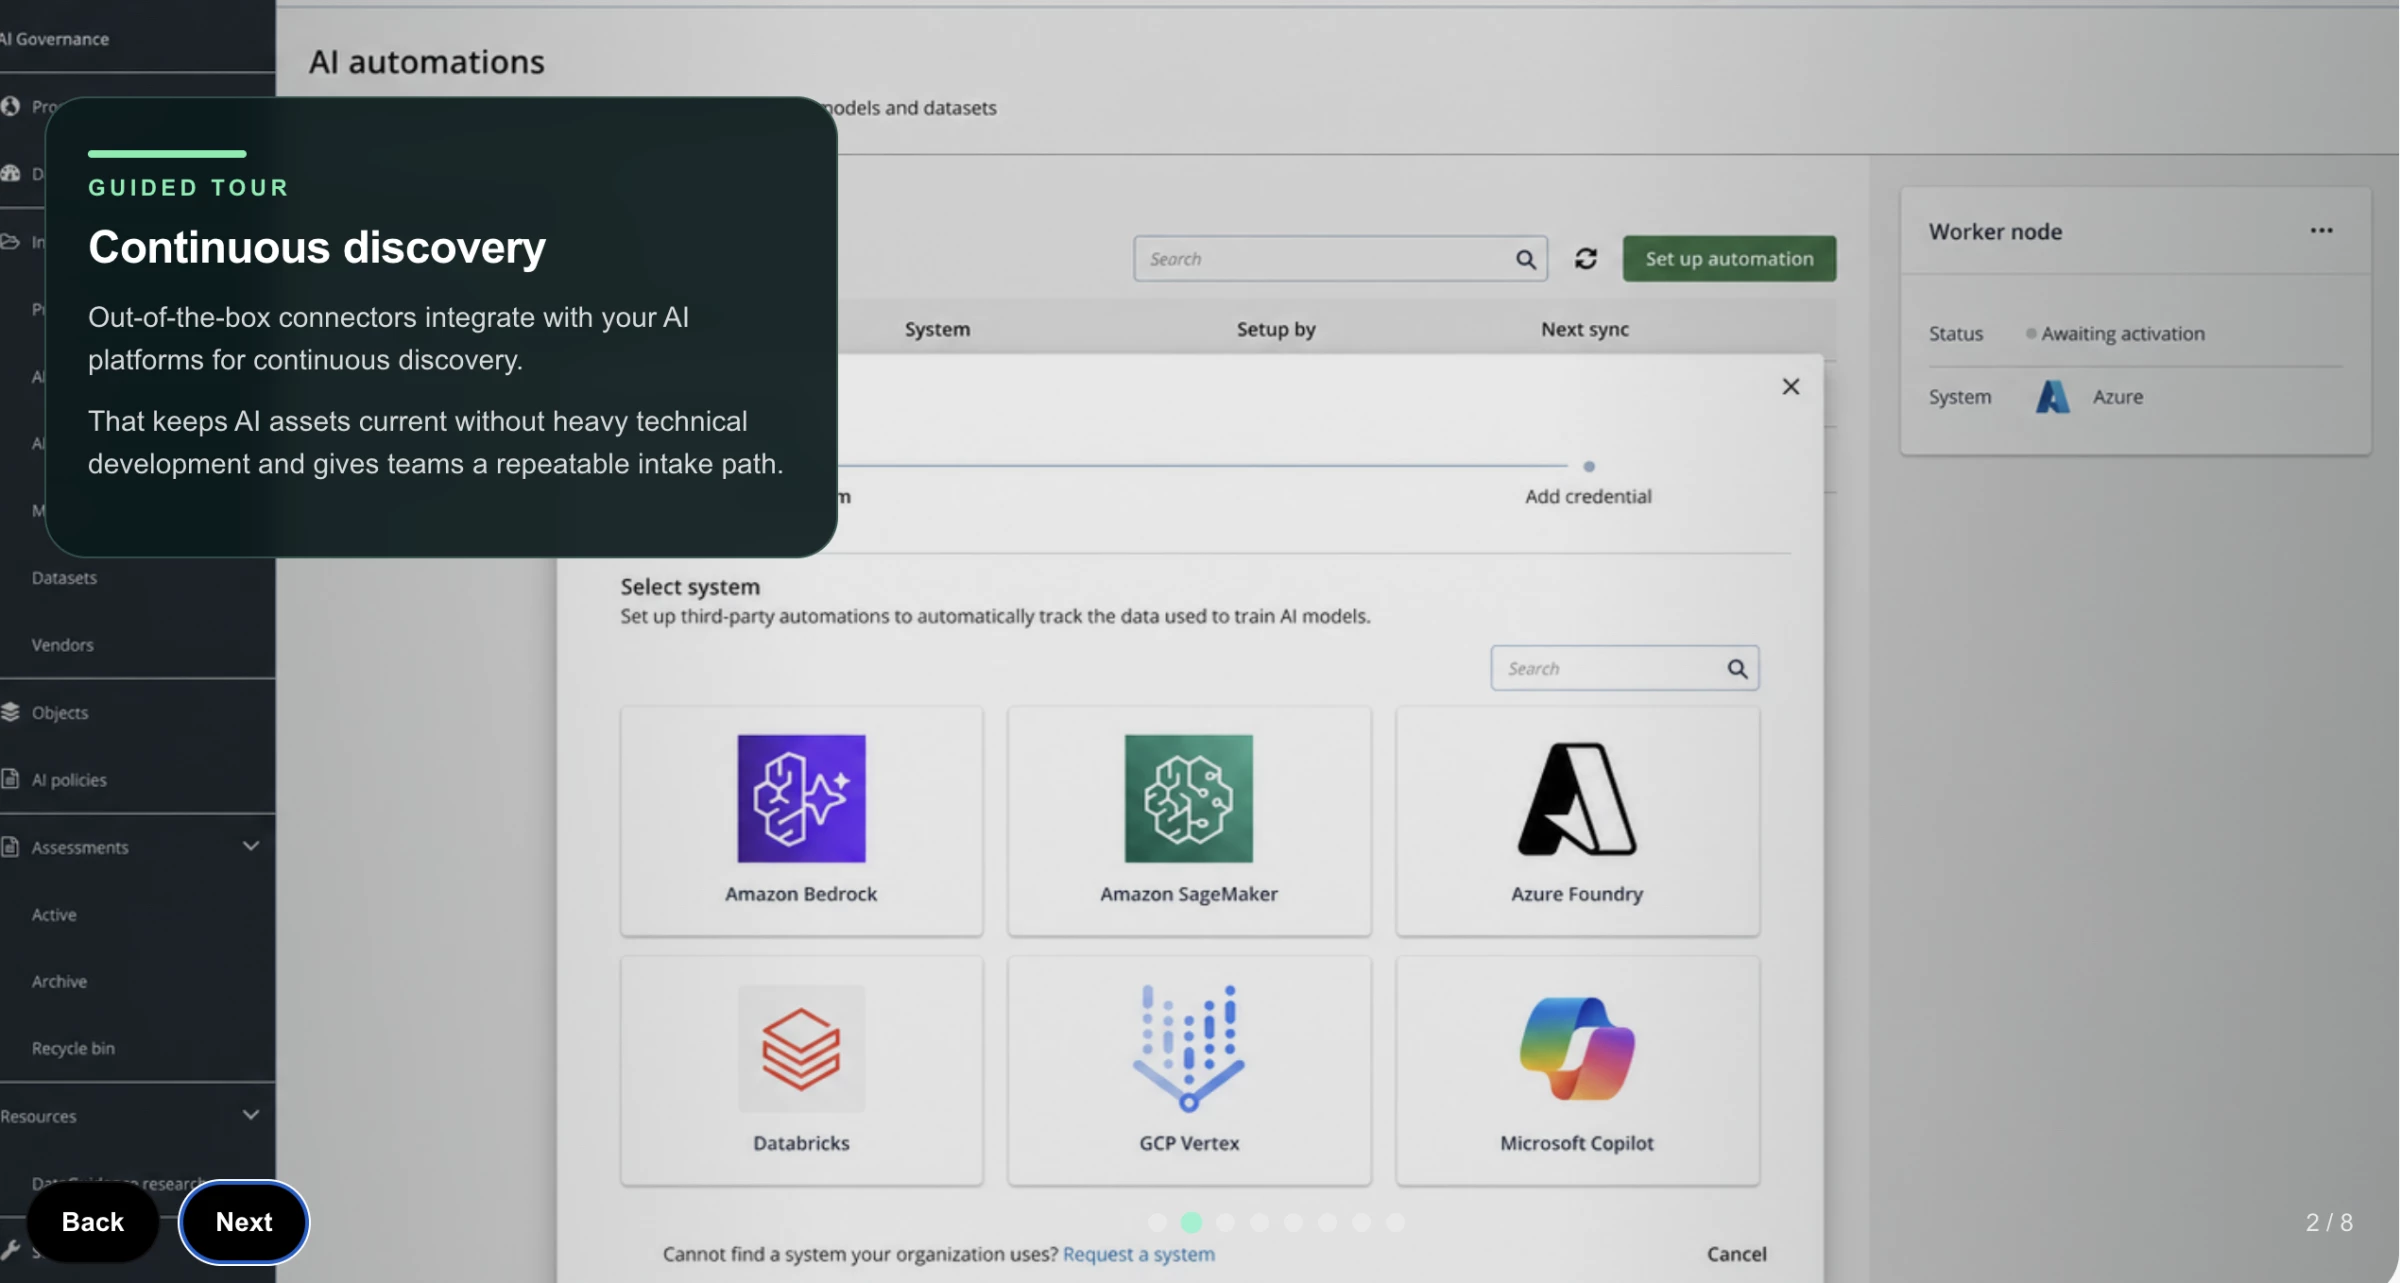
Task: Click the Select system Search field
Action: coord(1624,668)
